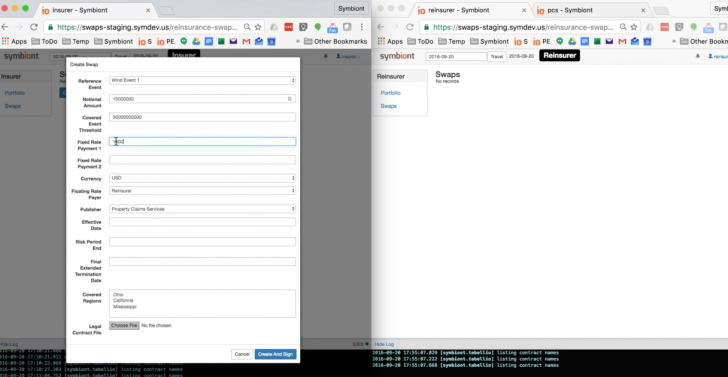728x377 pixels.
Task: Click reload button in reinsurer browser window
Action: point(410,27)
